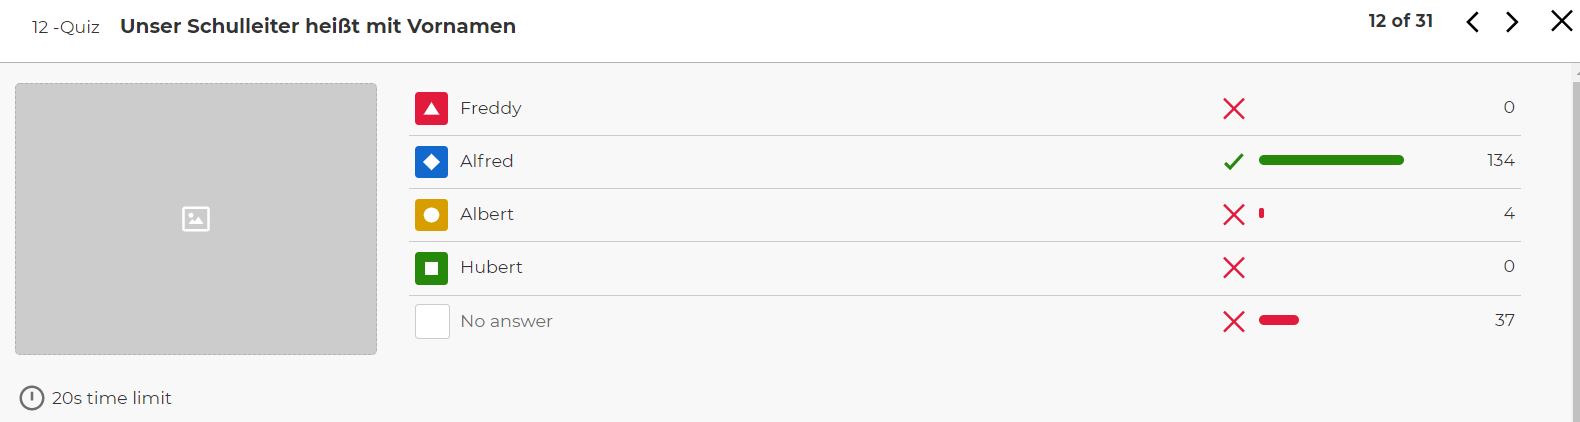The width and height of the screenshot is (1580, 422).
Task: Click the green square icon beside Hubert
Action: point(431,268)
